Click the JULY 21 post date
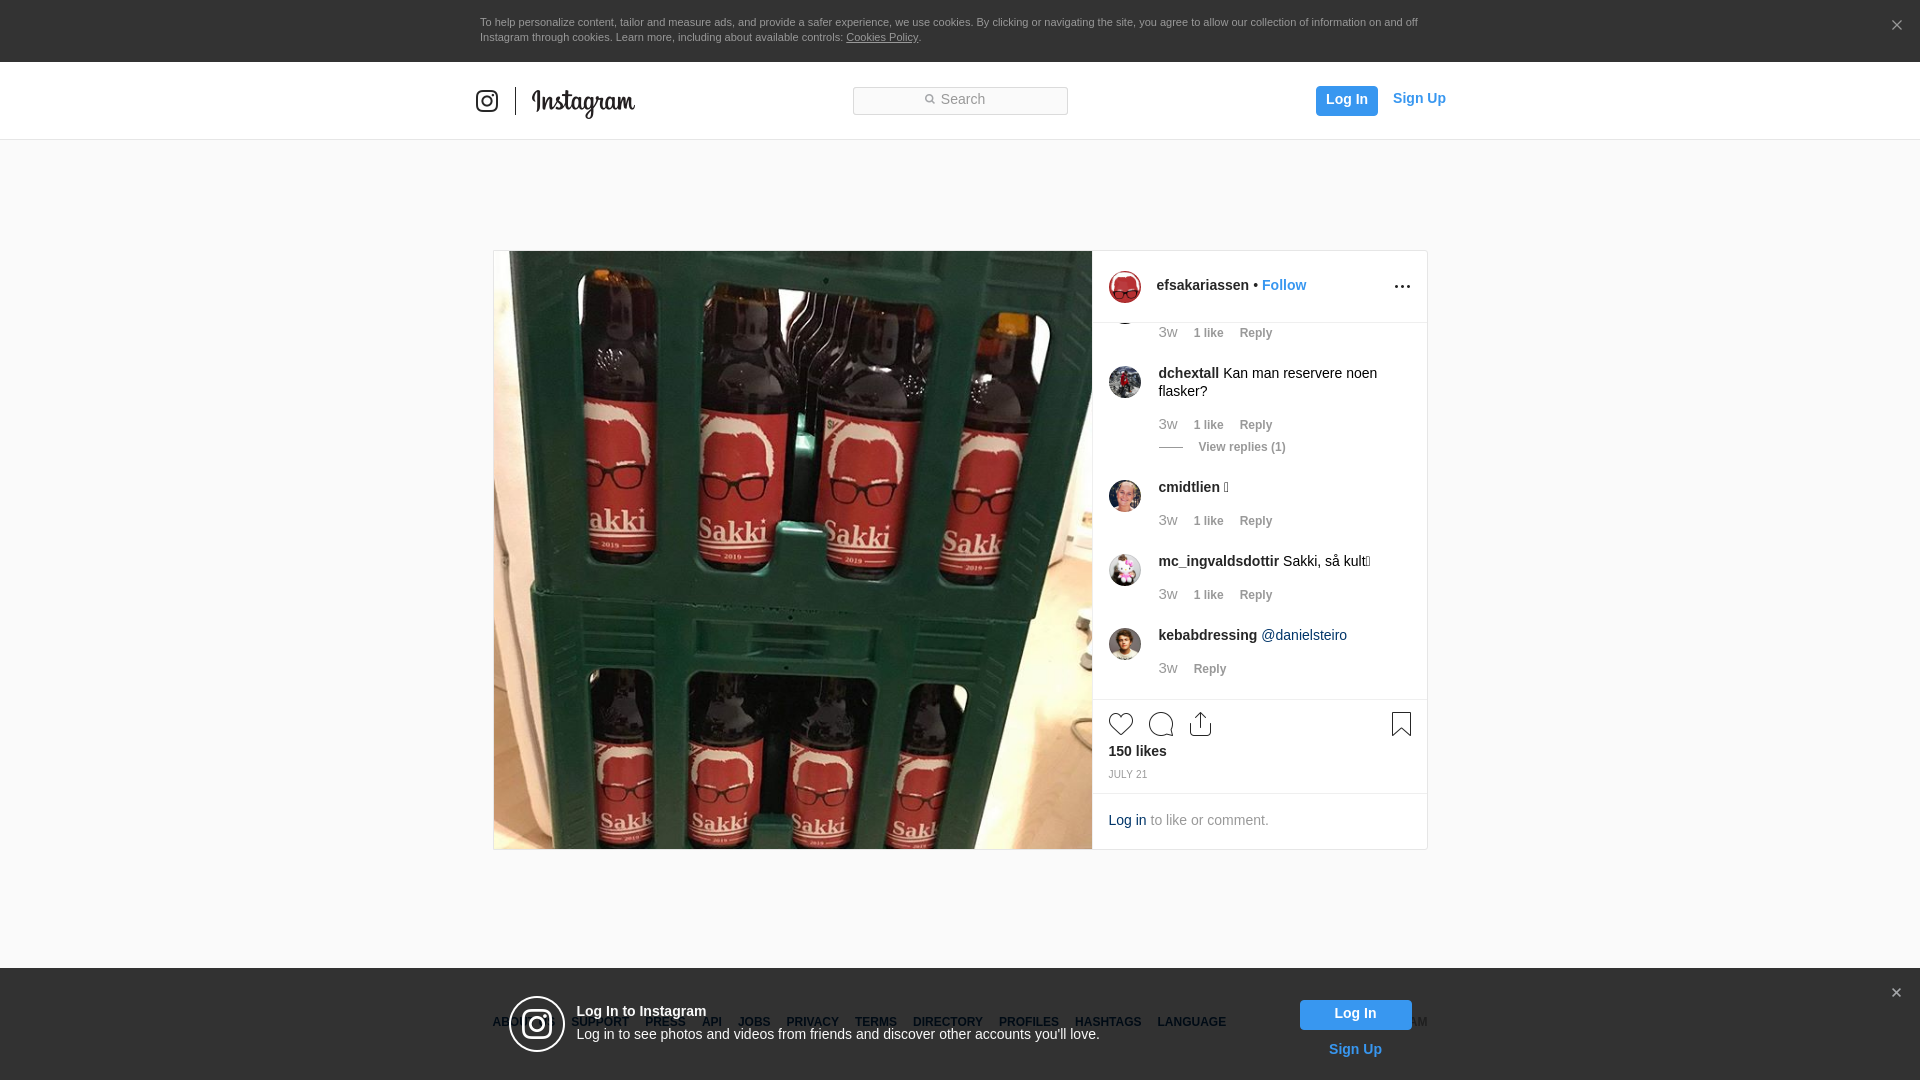The image size is (1920, 1080). (x=1128, y=775)
